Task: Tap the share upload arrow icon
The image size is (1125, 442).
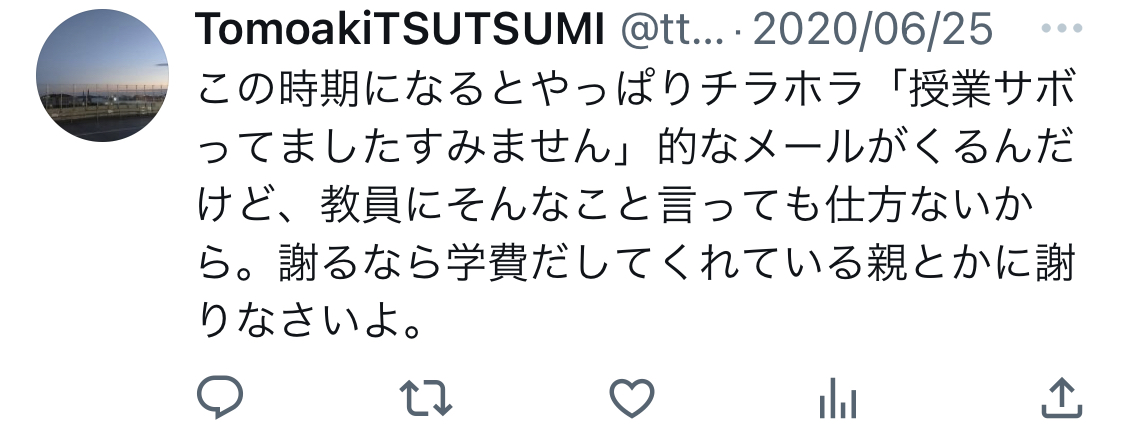Action: tap(1061, 398)
